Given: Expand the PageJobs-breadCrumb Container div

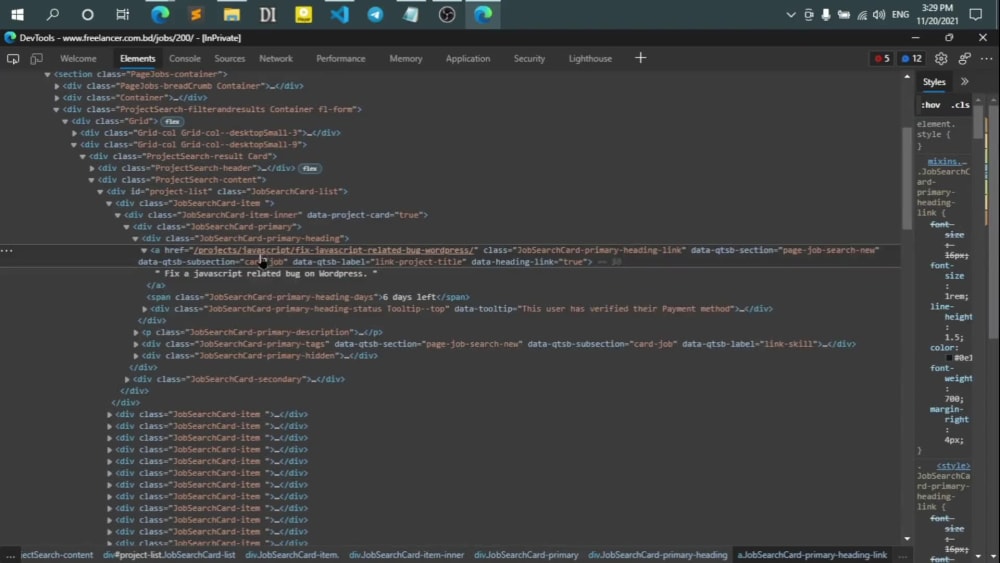Looking at the screenshot, I should [x=57, y=86].
